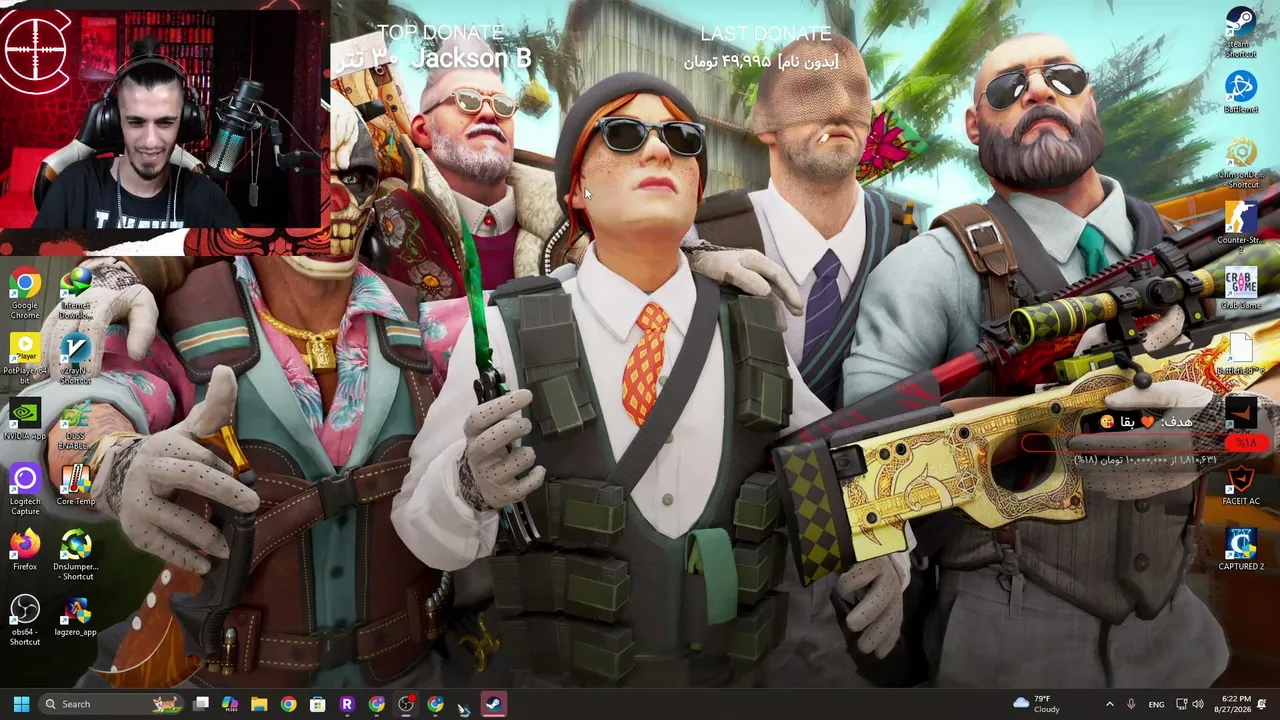Open the notification center bell icon
This screenshot has width=1280, height=720.
coord(1262,704)
